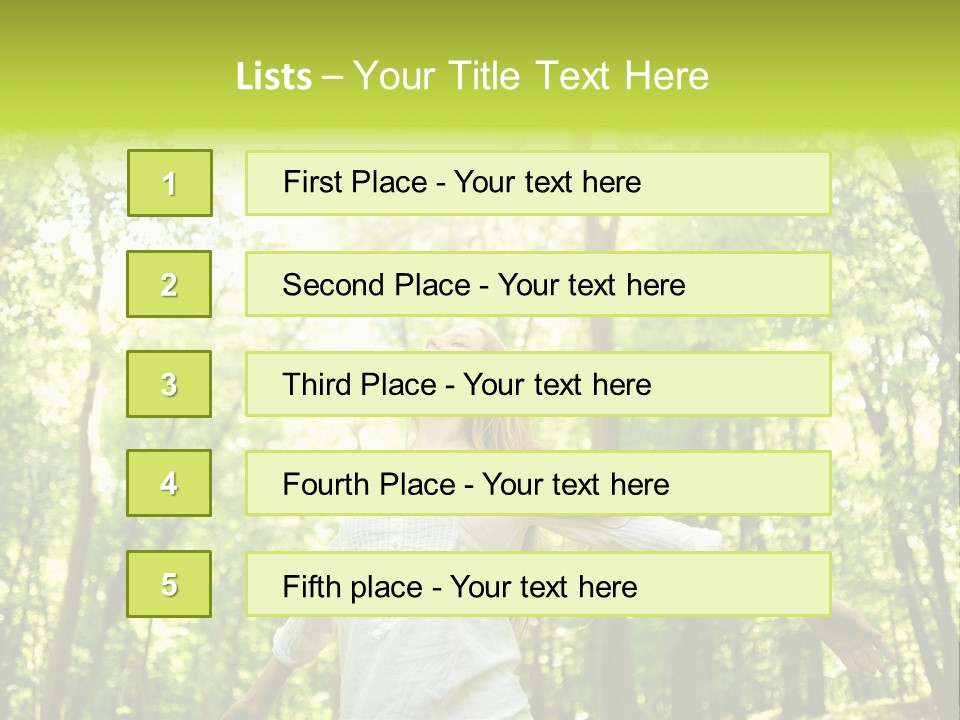This screenshot has width=960, height=720.
Task: Click the number 5 box
Action: point(169,584)
